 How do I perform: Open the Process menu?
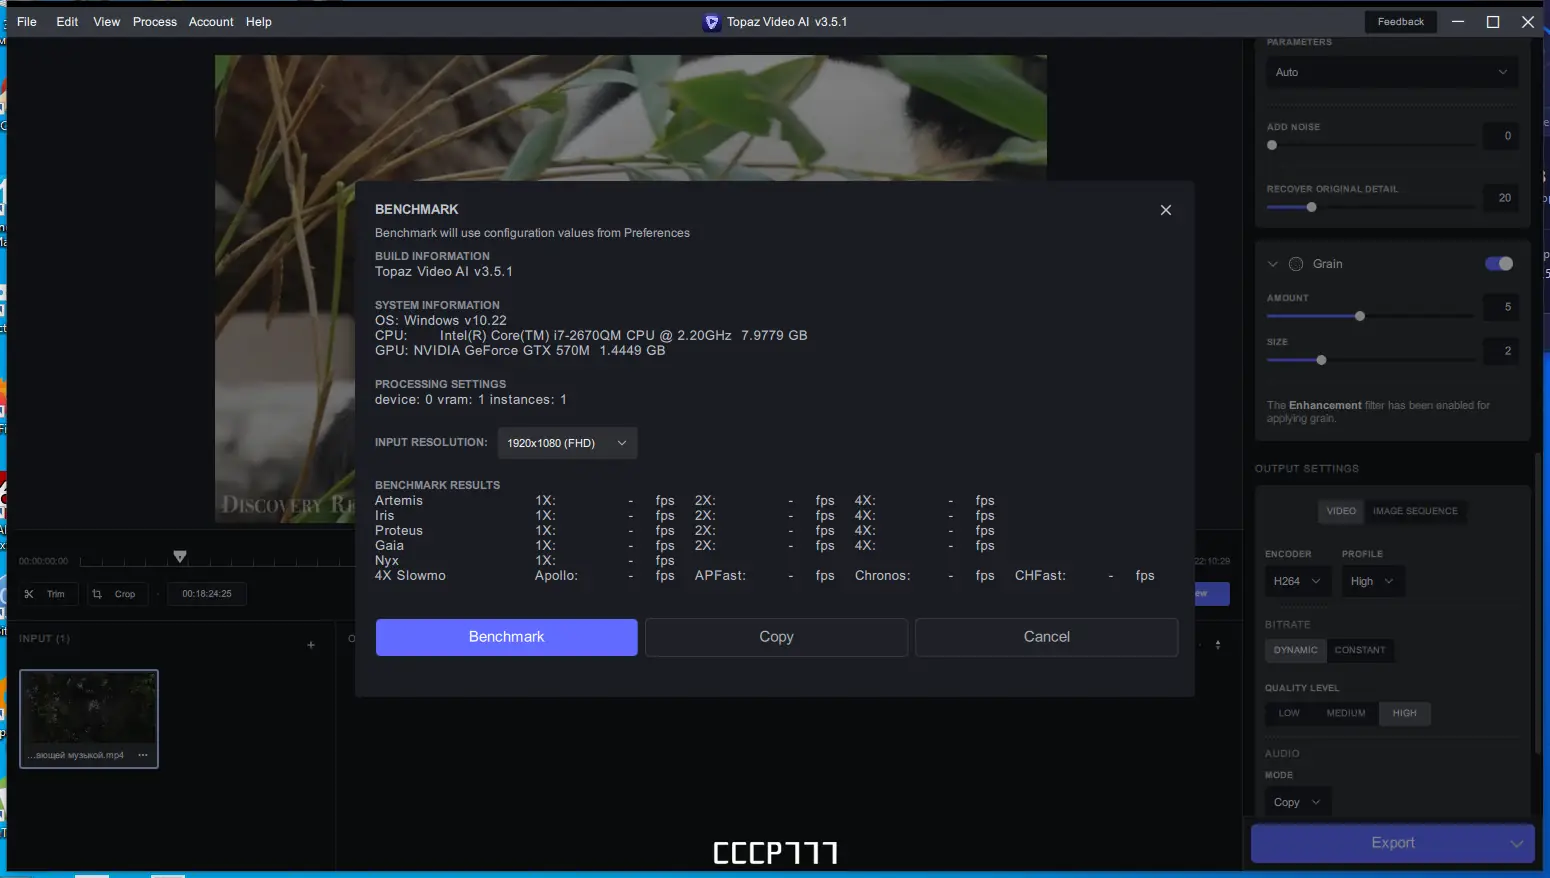click(154, 21)
